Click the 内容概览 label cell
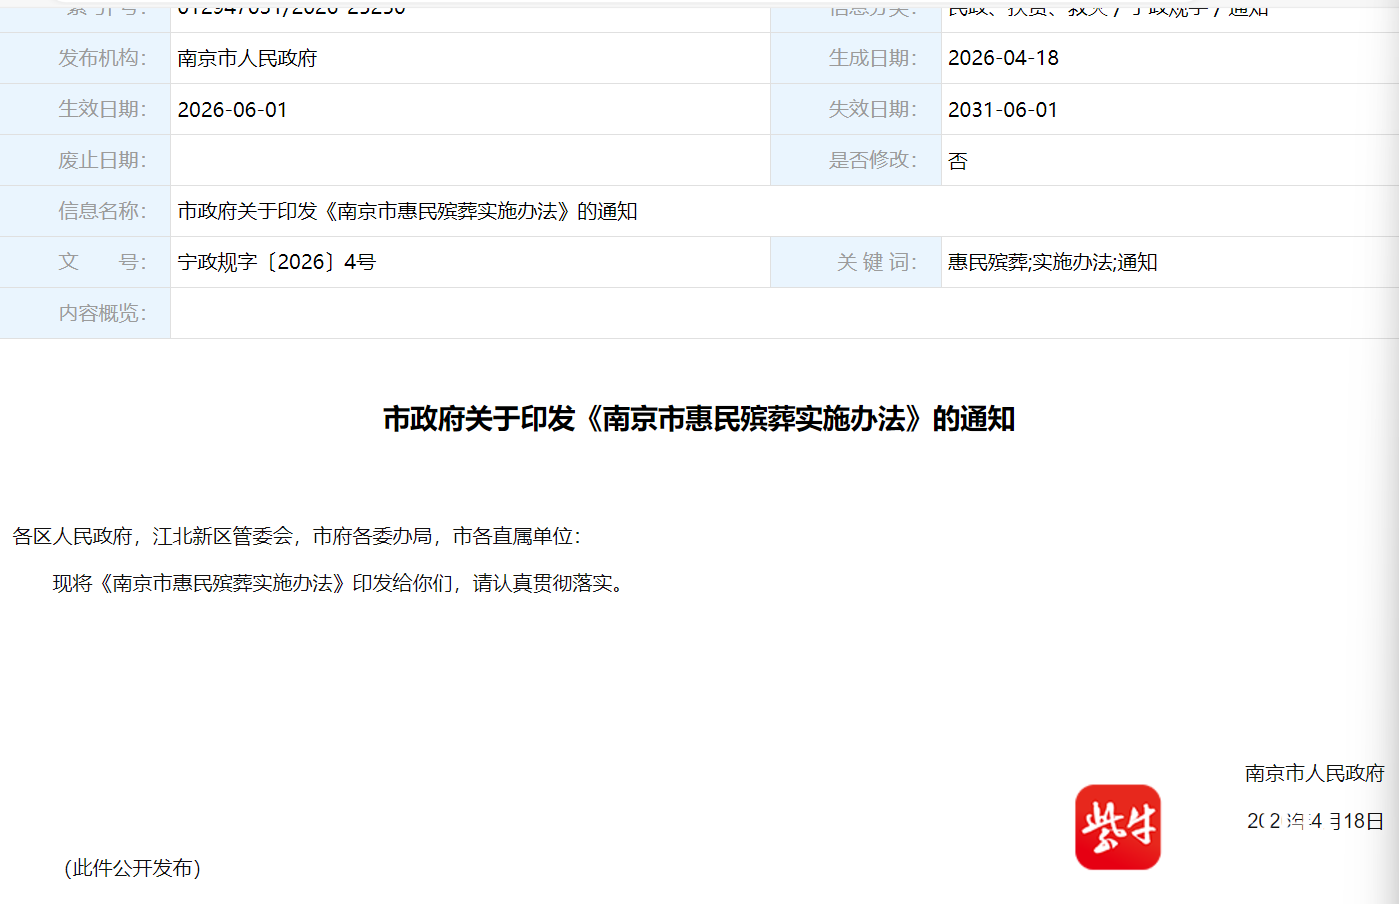 pos(101,314)
